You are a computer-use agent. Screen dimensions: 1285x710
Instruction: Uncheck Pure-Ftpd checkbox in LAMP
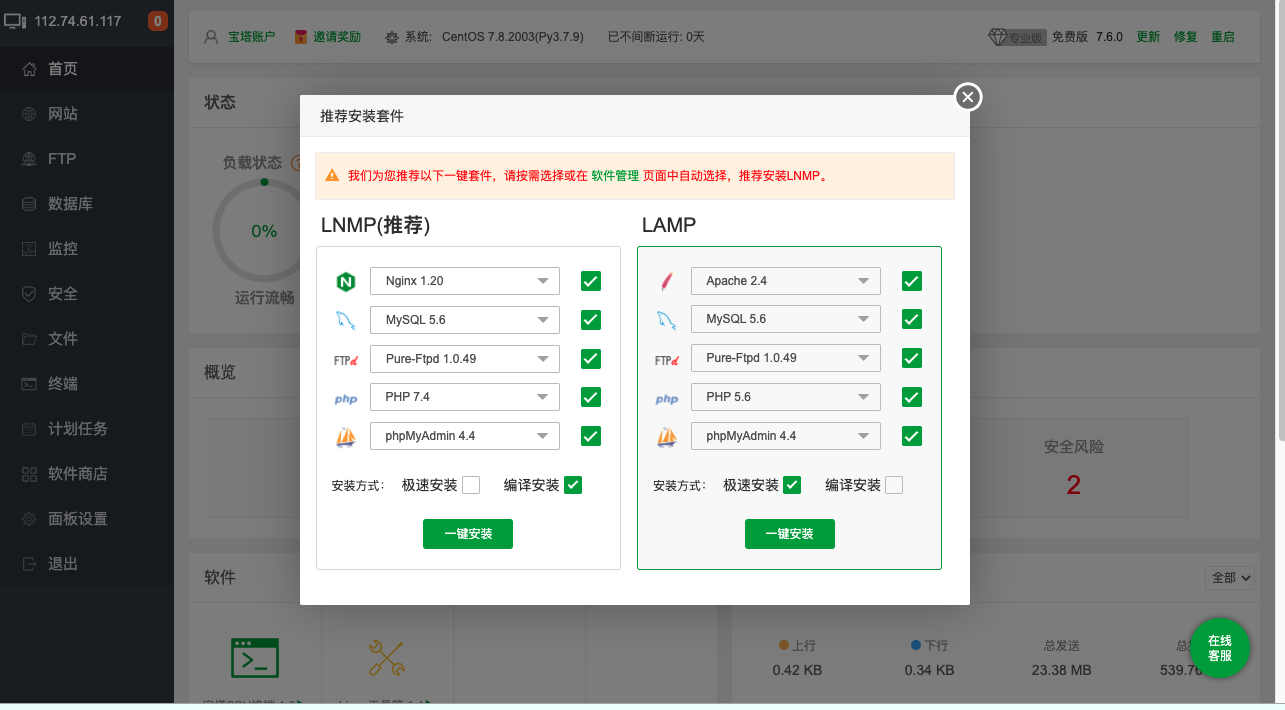pos(912,358)
